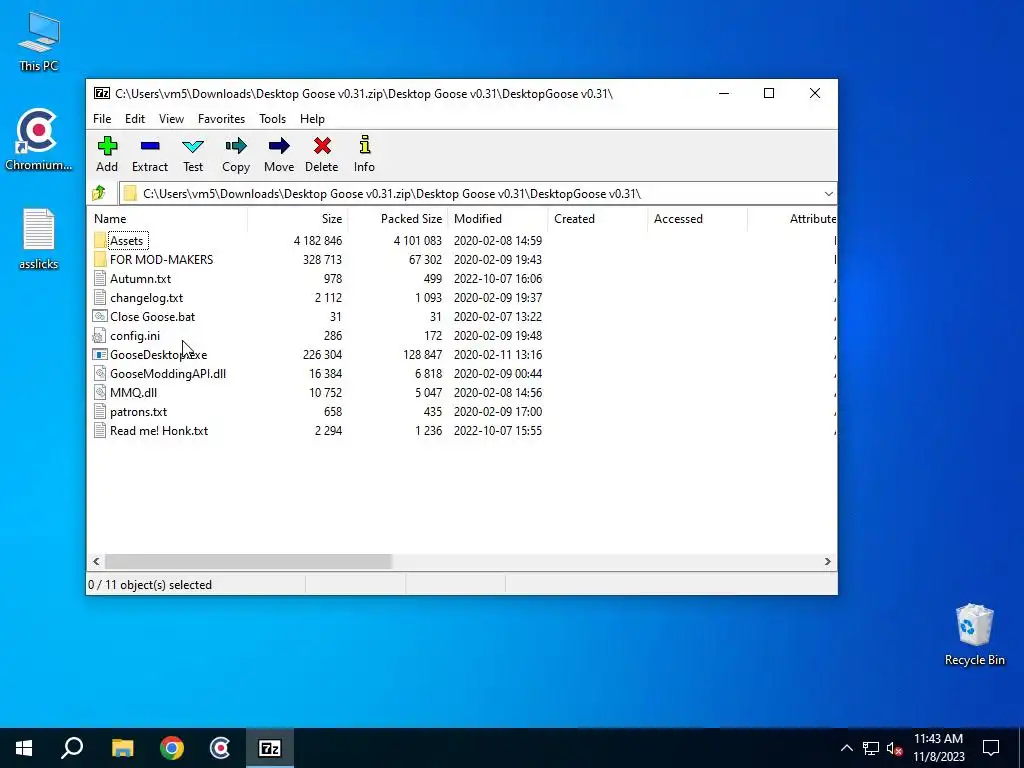Open This PC desktop icon
The image size is (1024, 768).
click(x=39, y=40)
